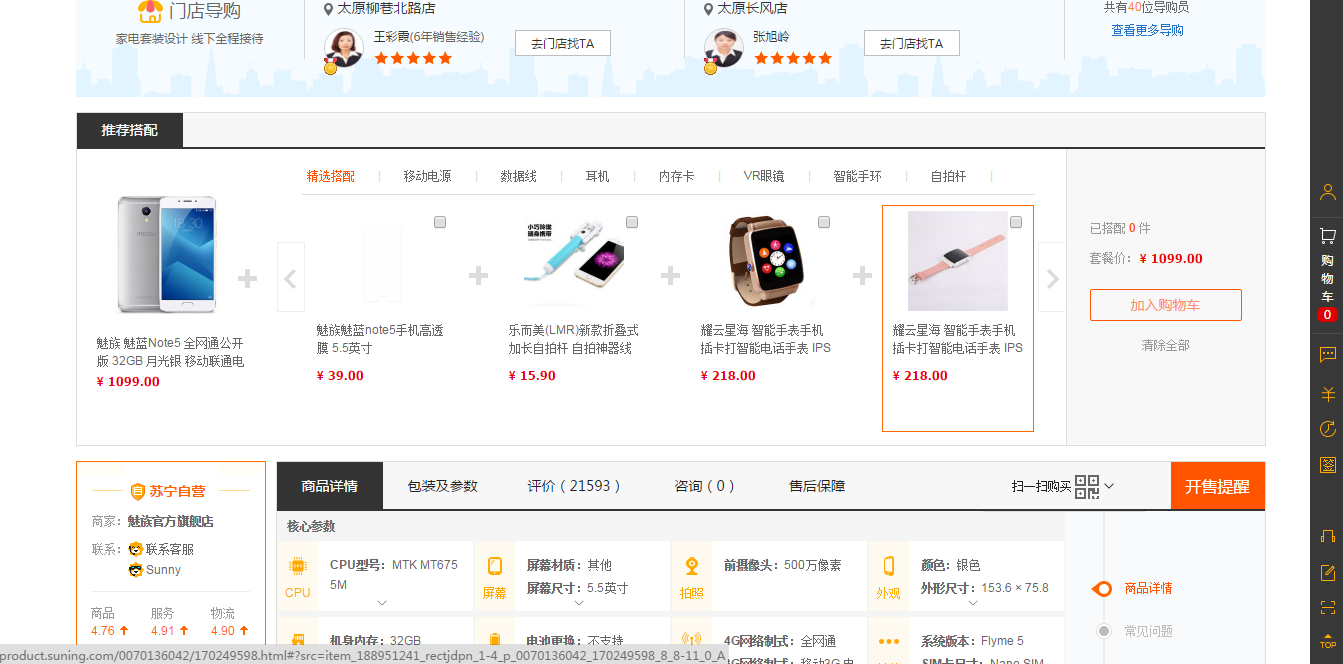Open the 售后保障 tab
Viewport: 1343px width, 664px height.
(x=817, y=486)
